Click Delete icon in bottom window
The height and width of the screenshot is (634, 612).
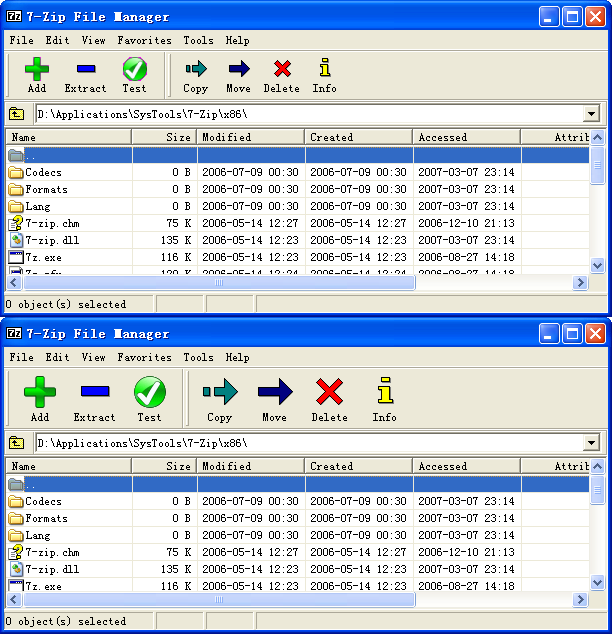click(329, 391)
